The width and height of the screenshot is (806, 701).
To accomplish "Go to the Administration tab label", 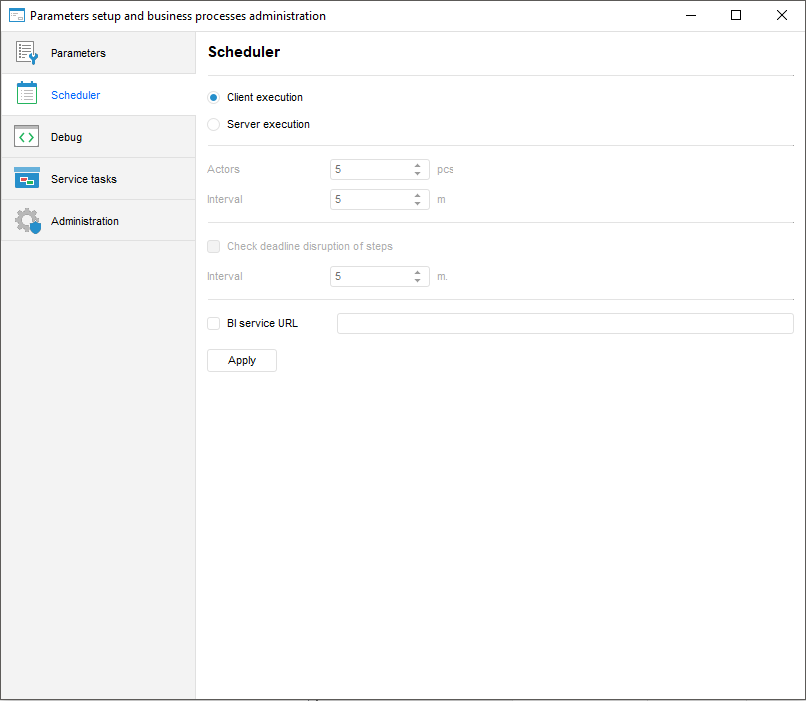I will (85, 221).
